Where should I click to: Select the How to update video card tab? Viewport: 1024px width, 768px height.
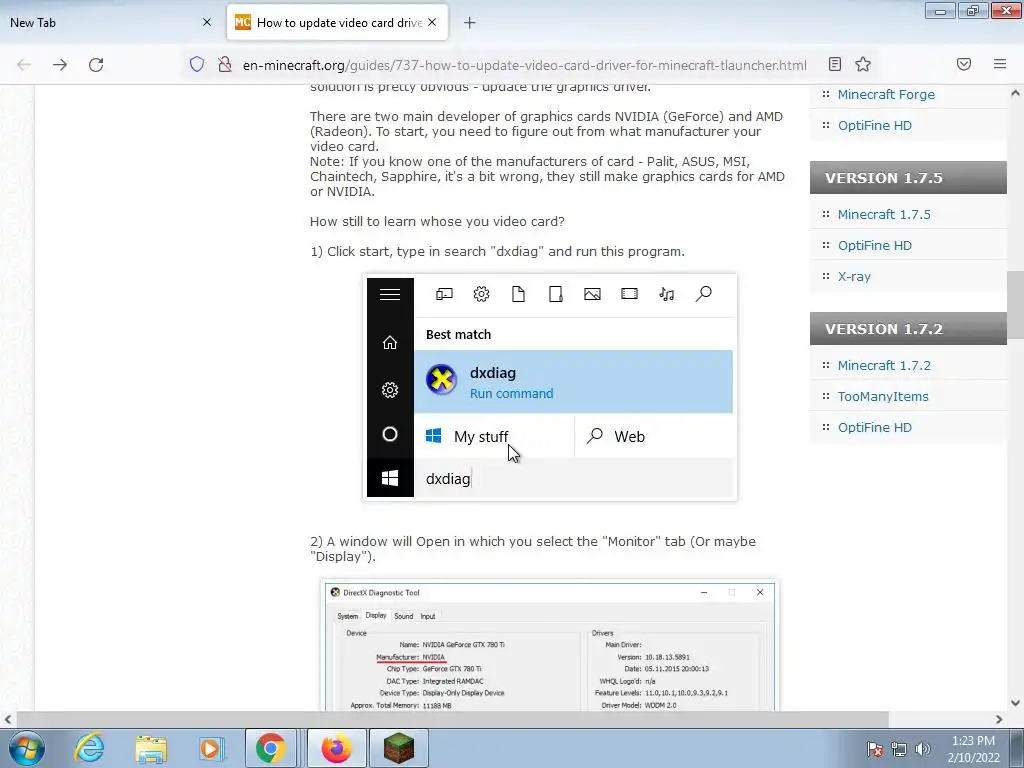[337, 22]
